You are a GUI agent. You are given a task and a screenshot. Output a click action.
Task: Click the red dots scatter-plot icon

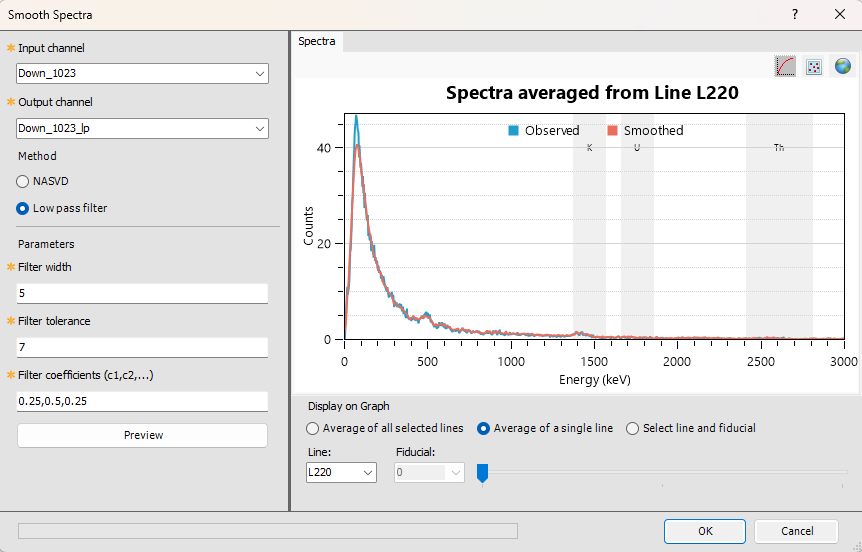[814, 66]
